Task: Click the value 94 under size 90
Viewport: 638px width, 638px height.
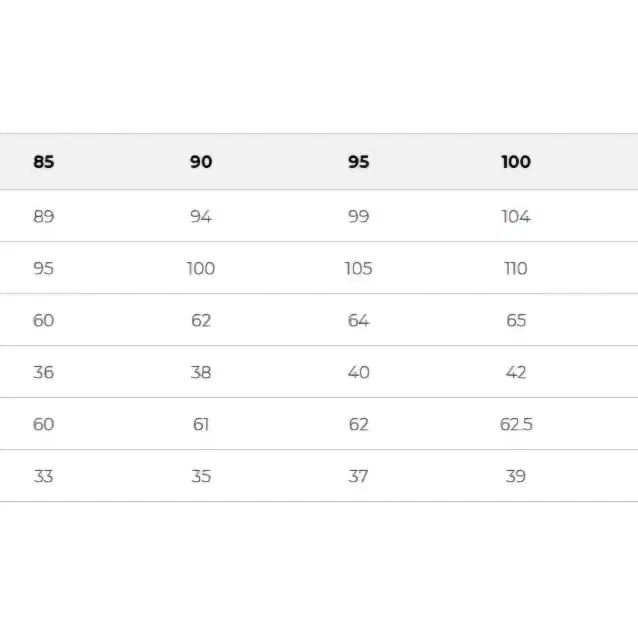Action: click(201, 216)
